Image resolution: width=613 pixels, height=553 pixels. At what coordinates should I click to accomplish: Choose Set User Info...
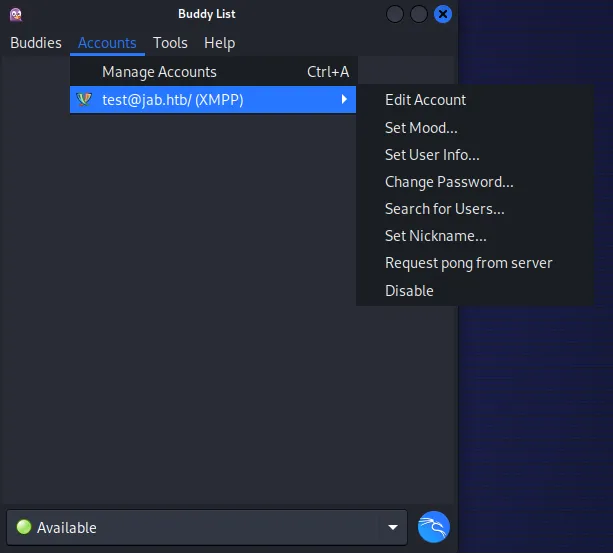coord(475,155)
